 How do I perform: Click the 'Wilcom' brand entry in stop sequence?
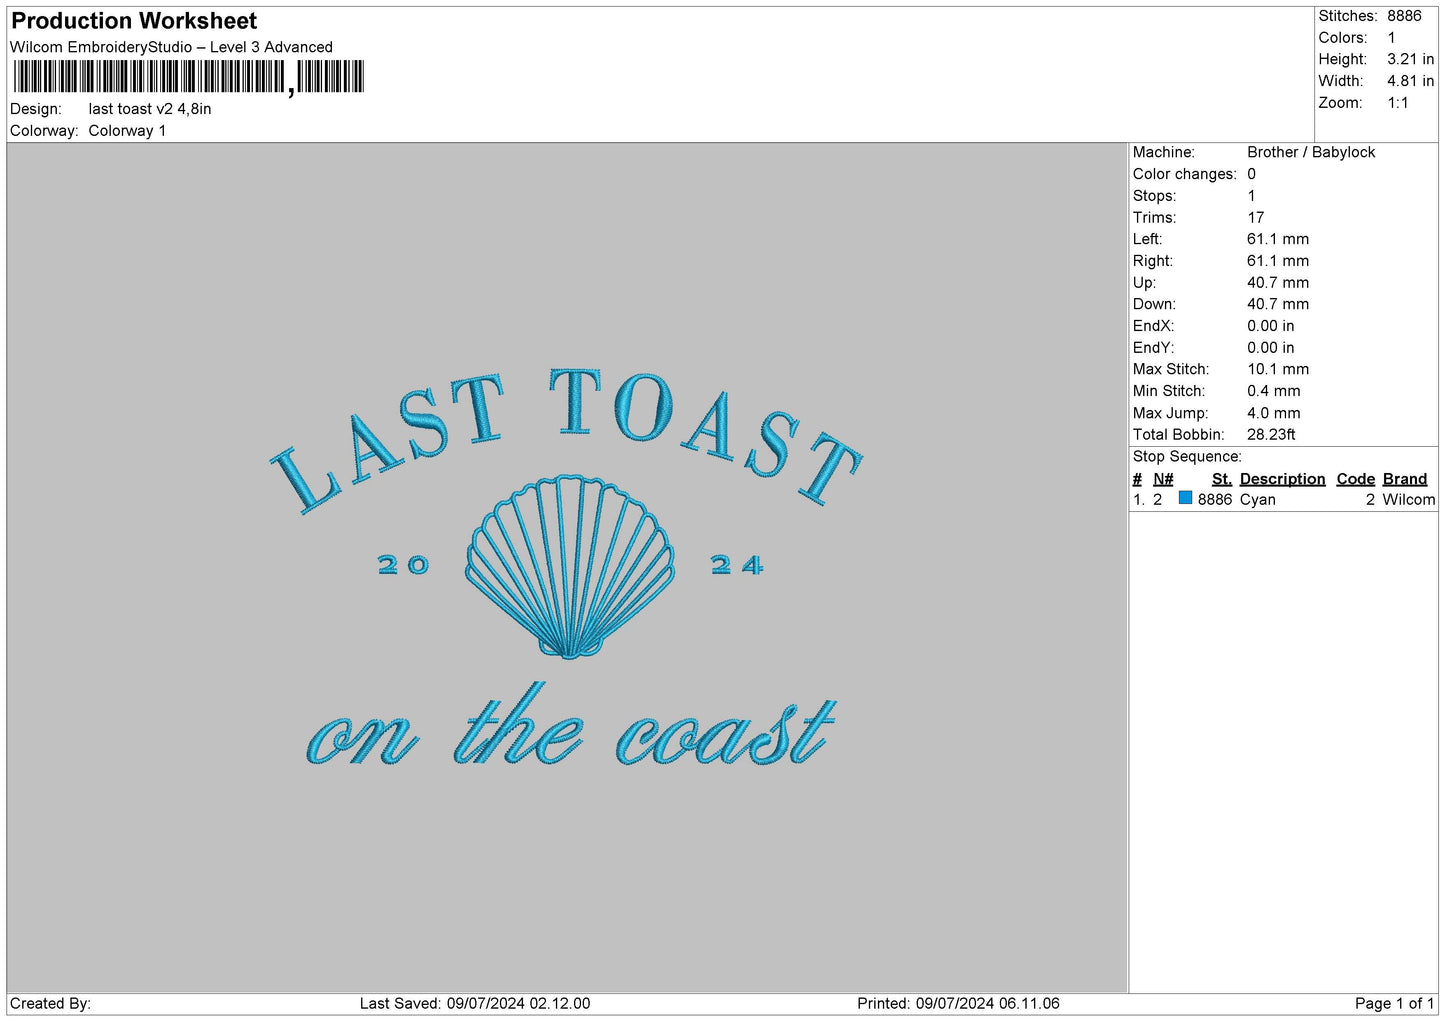(1409, 500)
